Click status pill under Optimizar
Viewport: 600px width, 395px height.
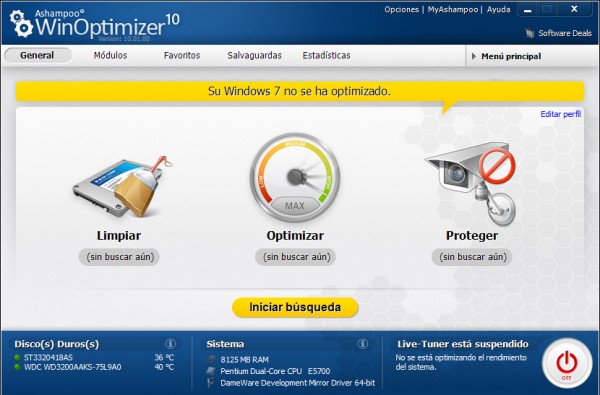pos(295,257)
